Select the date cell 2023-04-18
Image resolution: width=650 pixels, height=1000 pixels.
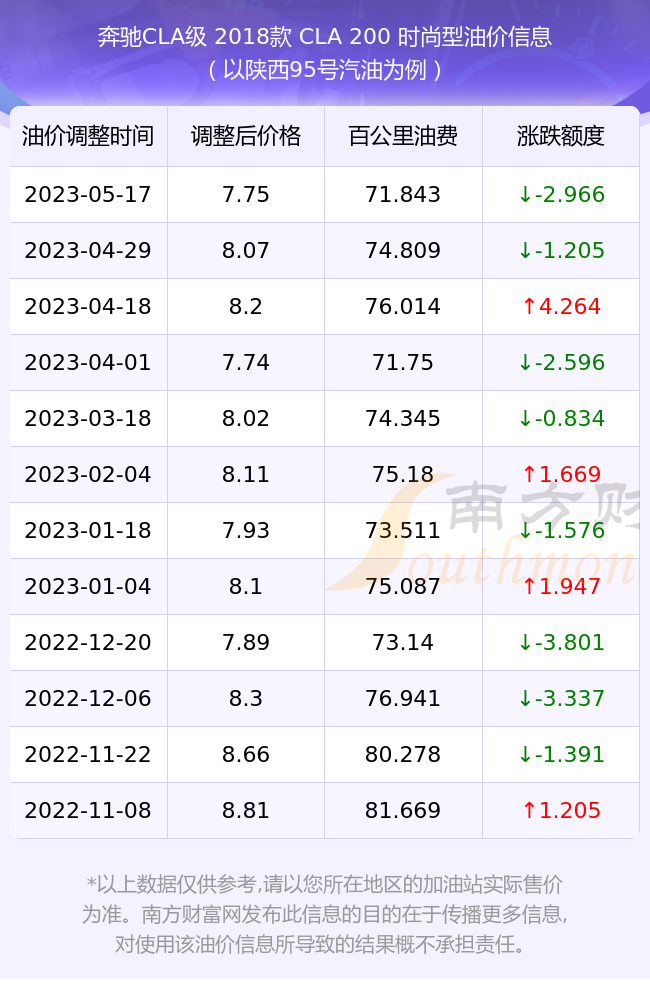(88, 307)
